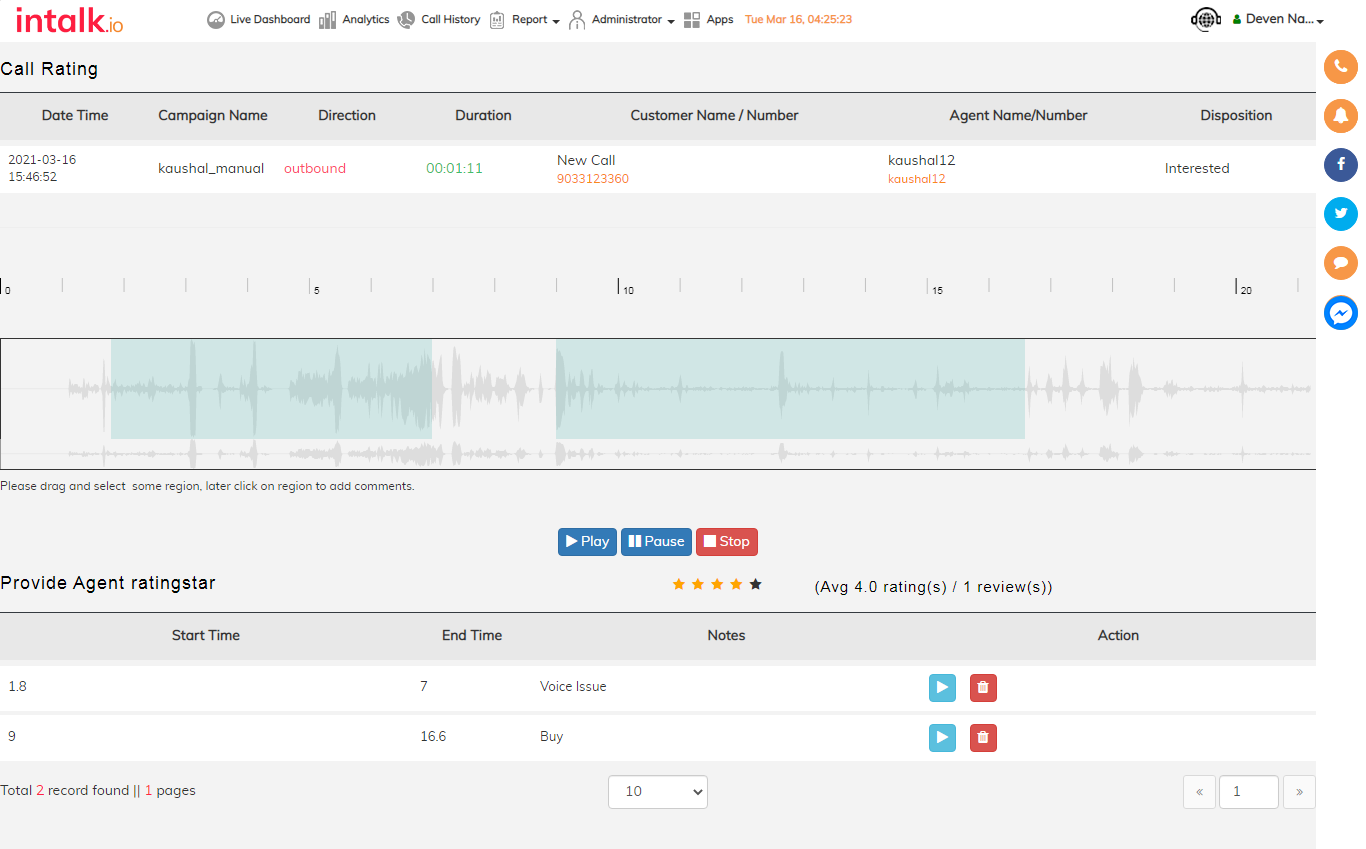Click the End Time column header

(x=472, y=635)
